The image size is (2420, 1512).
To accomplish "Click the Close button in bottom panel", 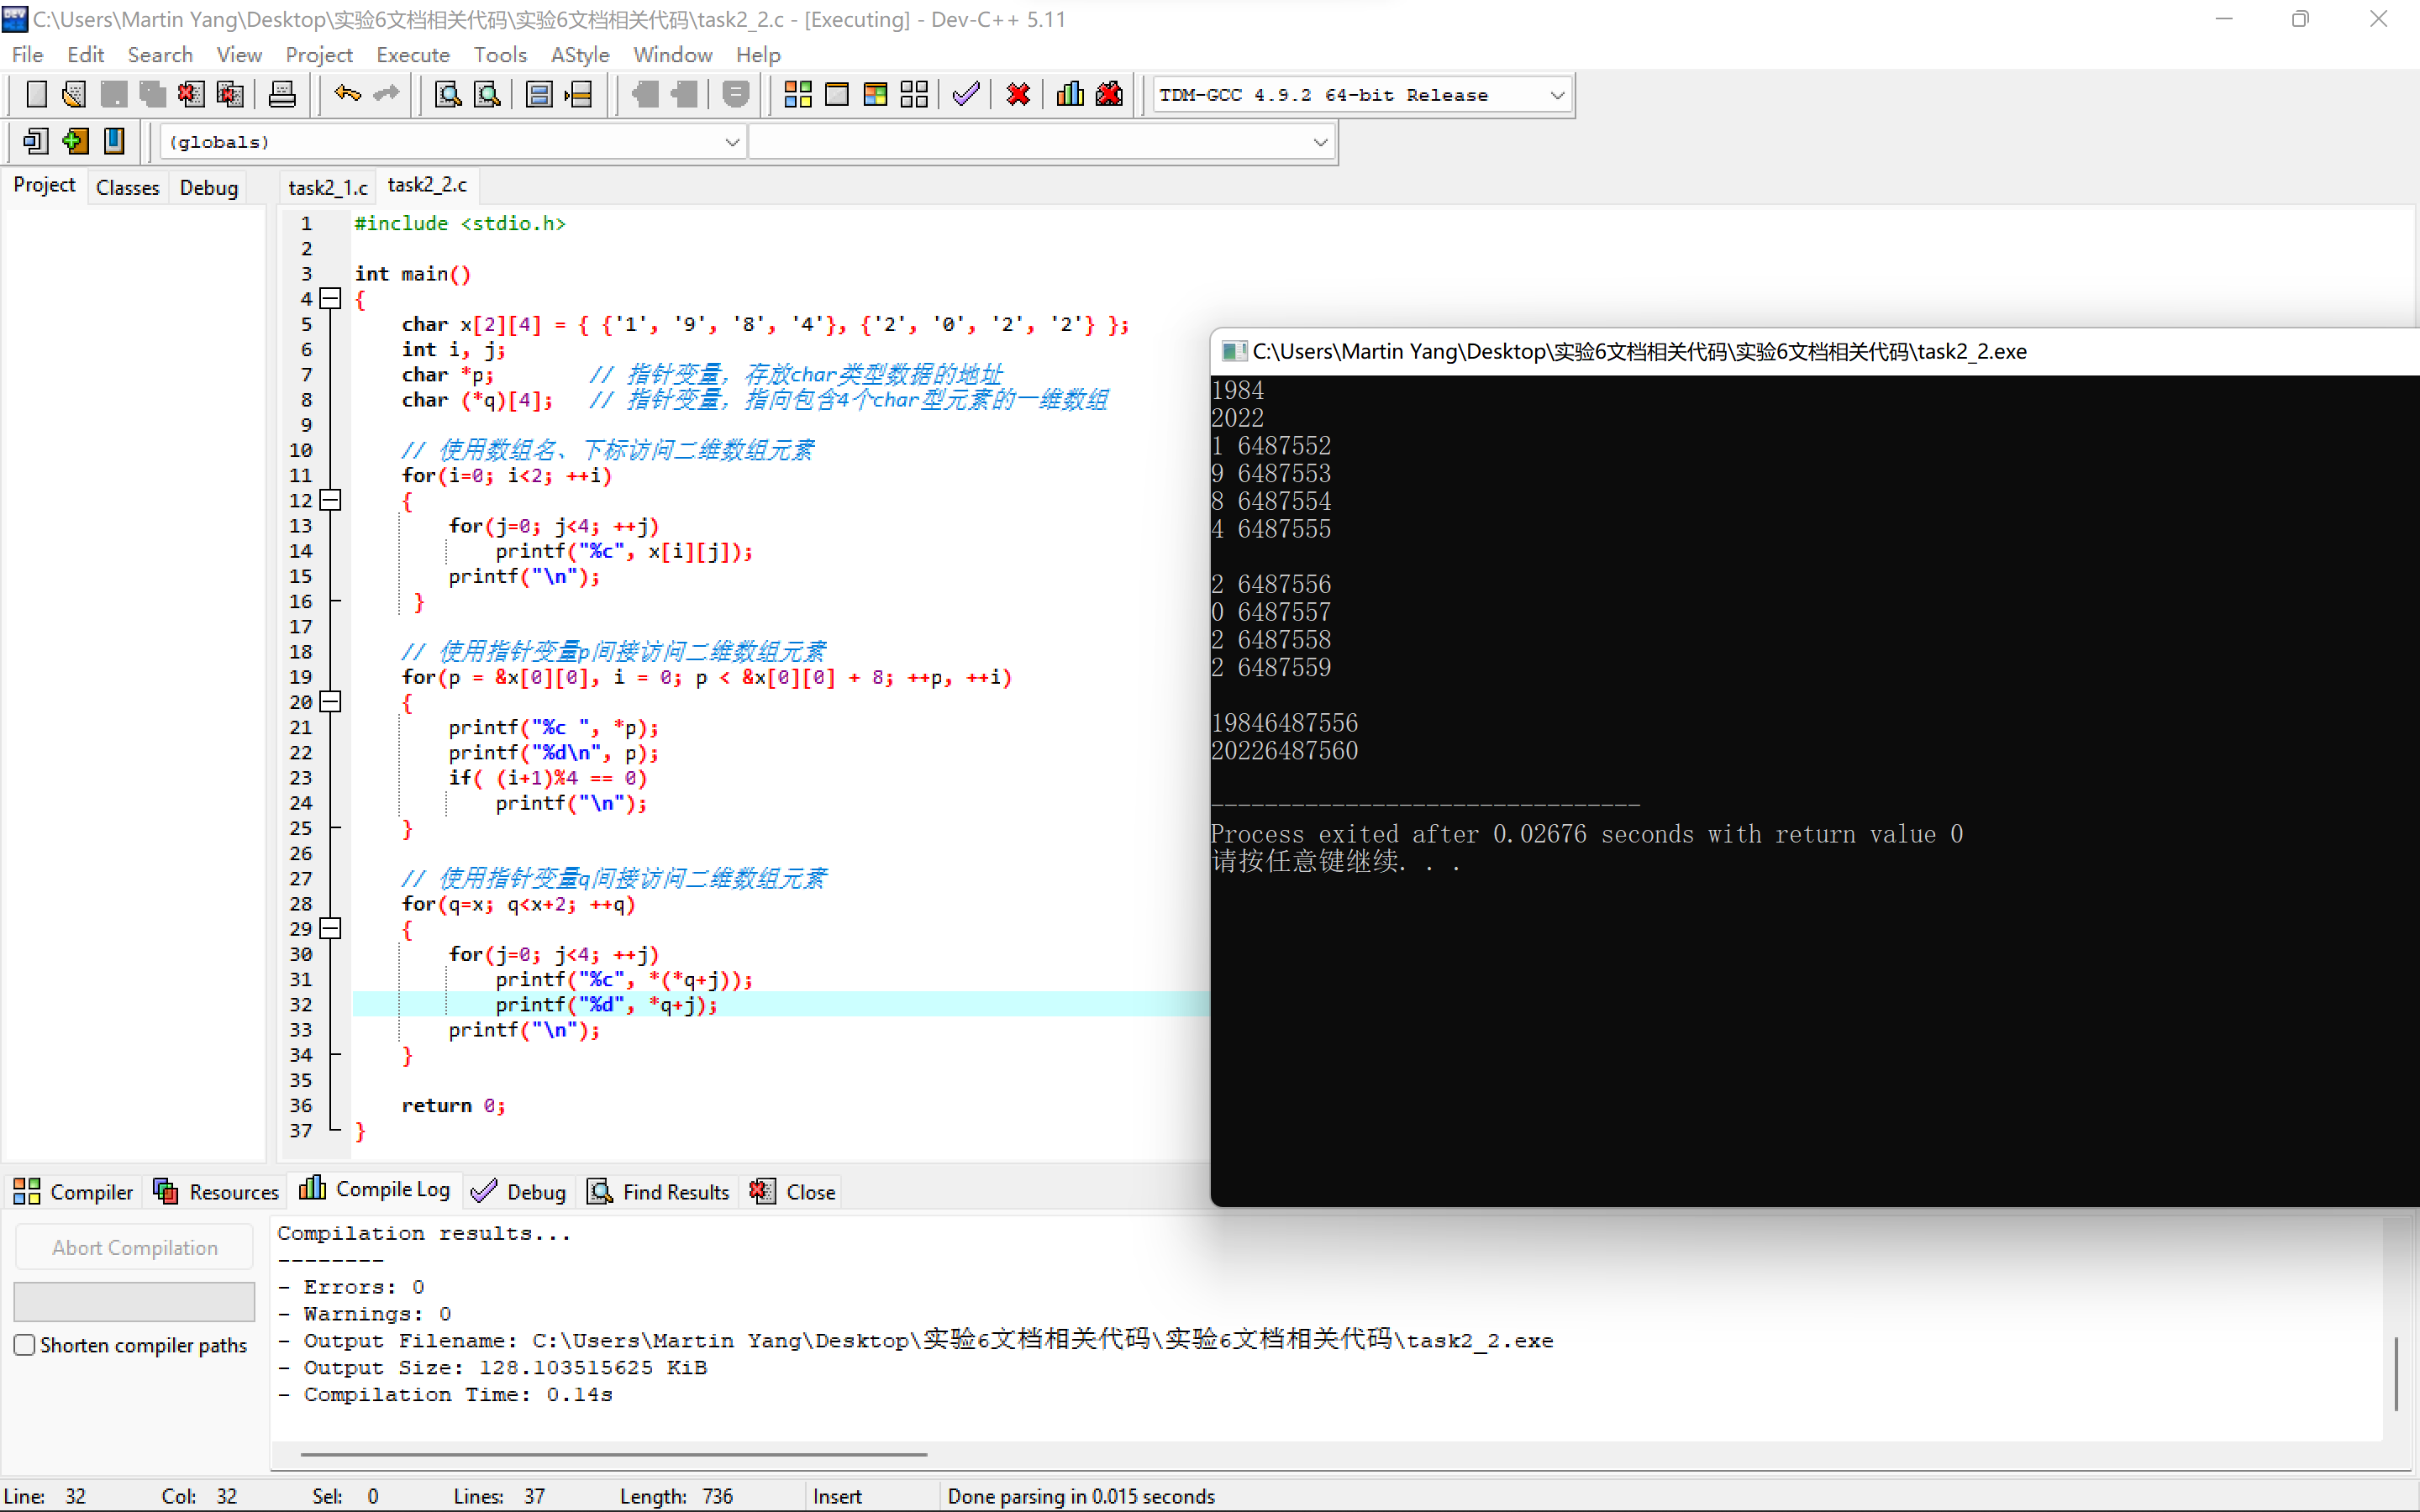I will coord(794,1191).
